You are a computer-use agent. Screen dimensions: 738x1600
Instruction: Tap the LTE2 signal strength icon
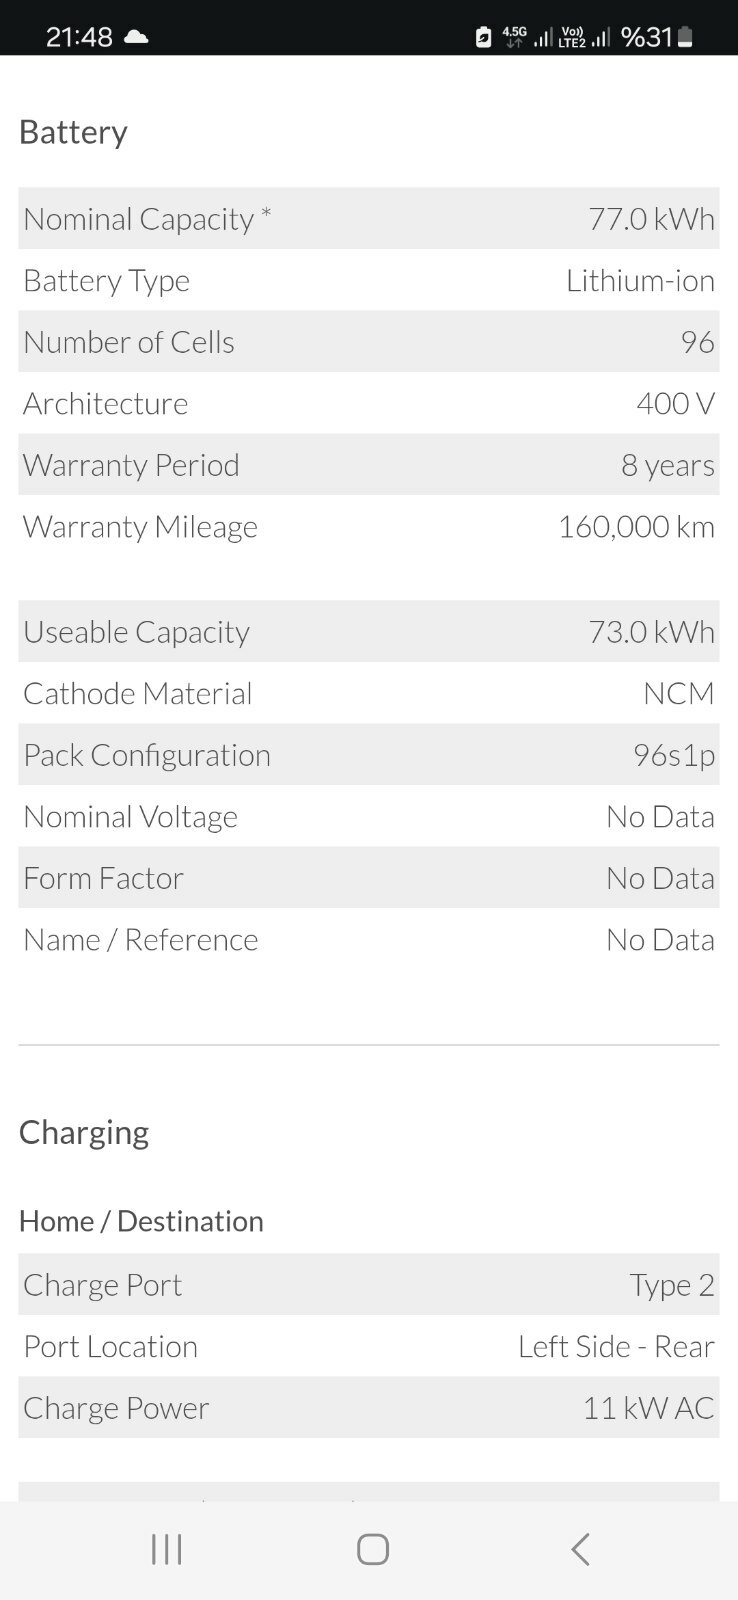(572, 38)
